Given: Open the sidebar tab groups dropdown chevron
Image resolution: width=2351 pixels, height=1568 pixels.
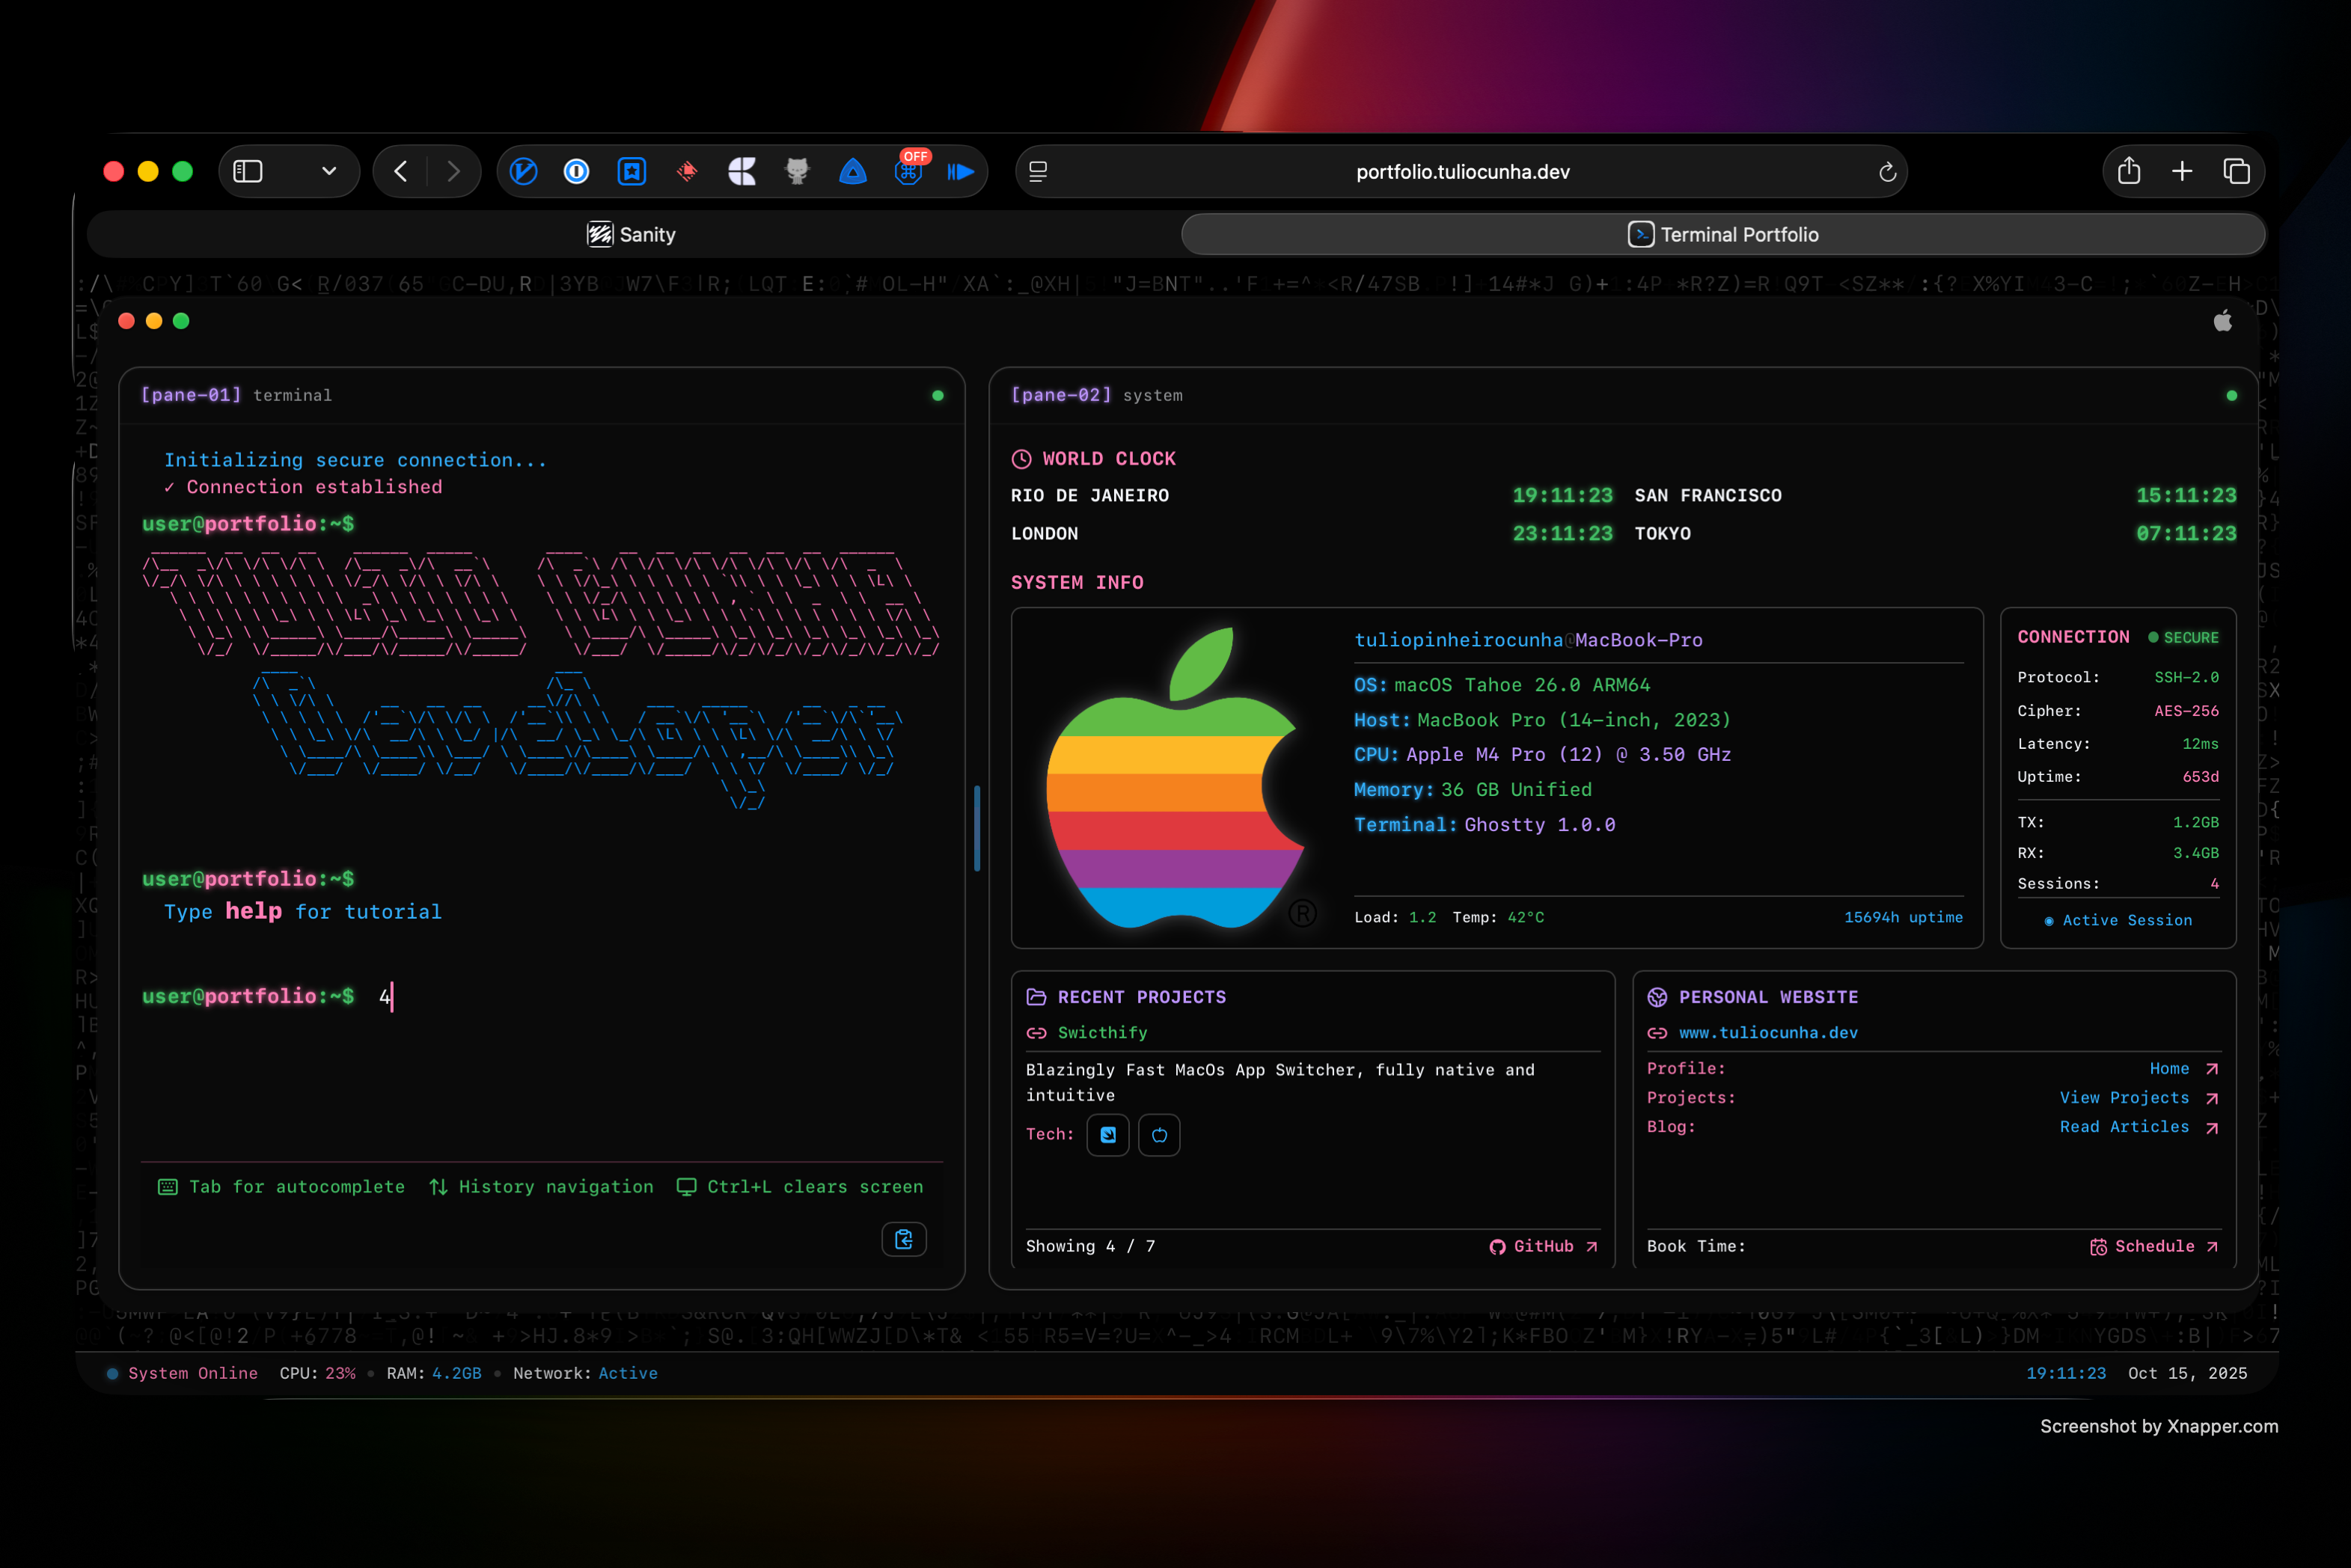Looking at the screenshot, I should click(329, 172).
